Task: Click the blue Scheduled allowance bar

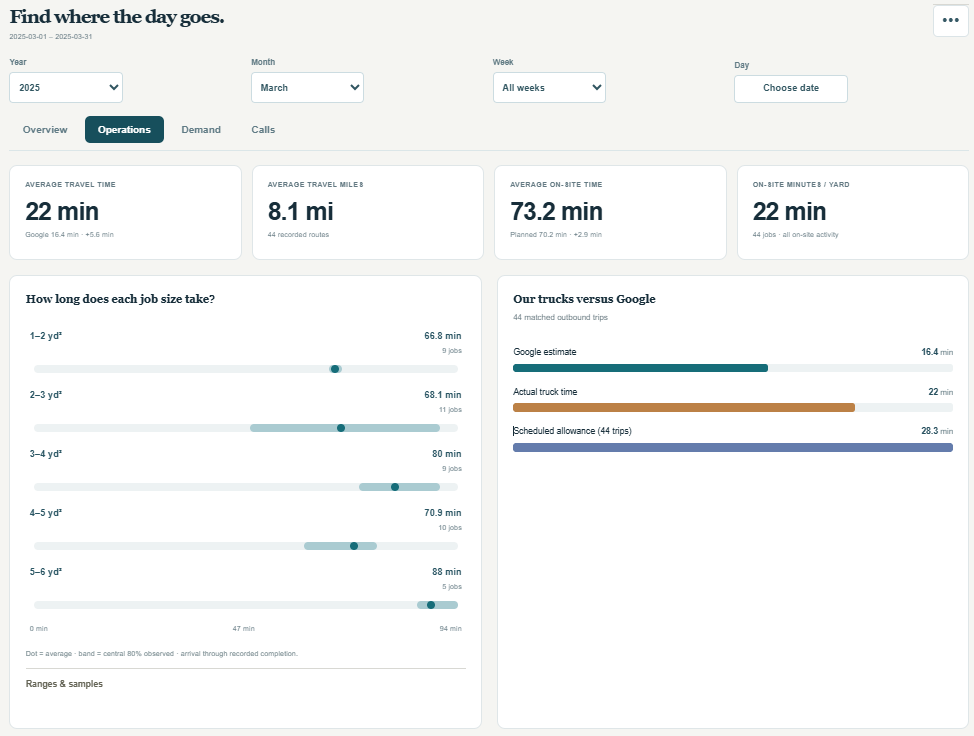Action: 733,448
